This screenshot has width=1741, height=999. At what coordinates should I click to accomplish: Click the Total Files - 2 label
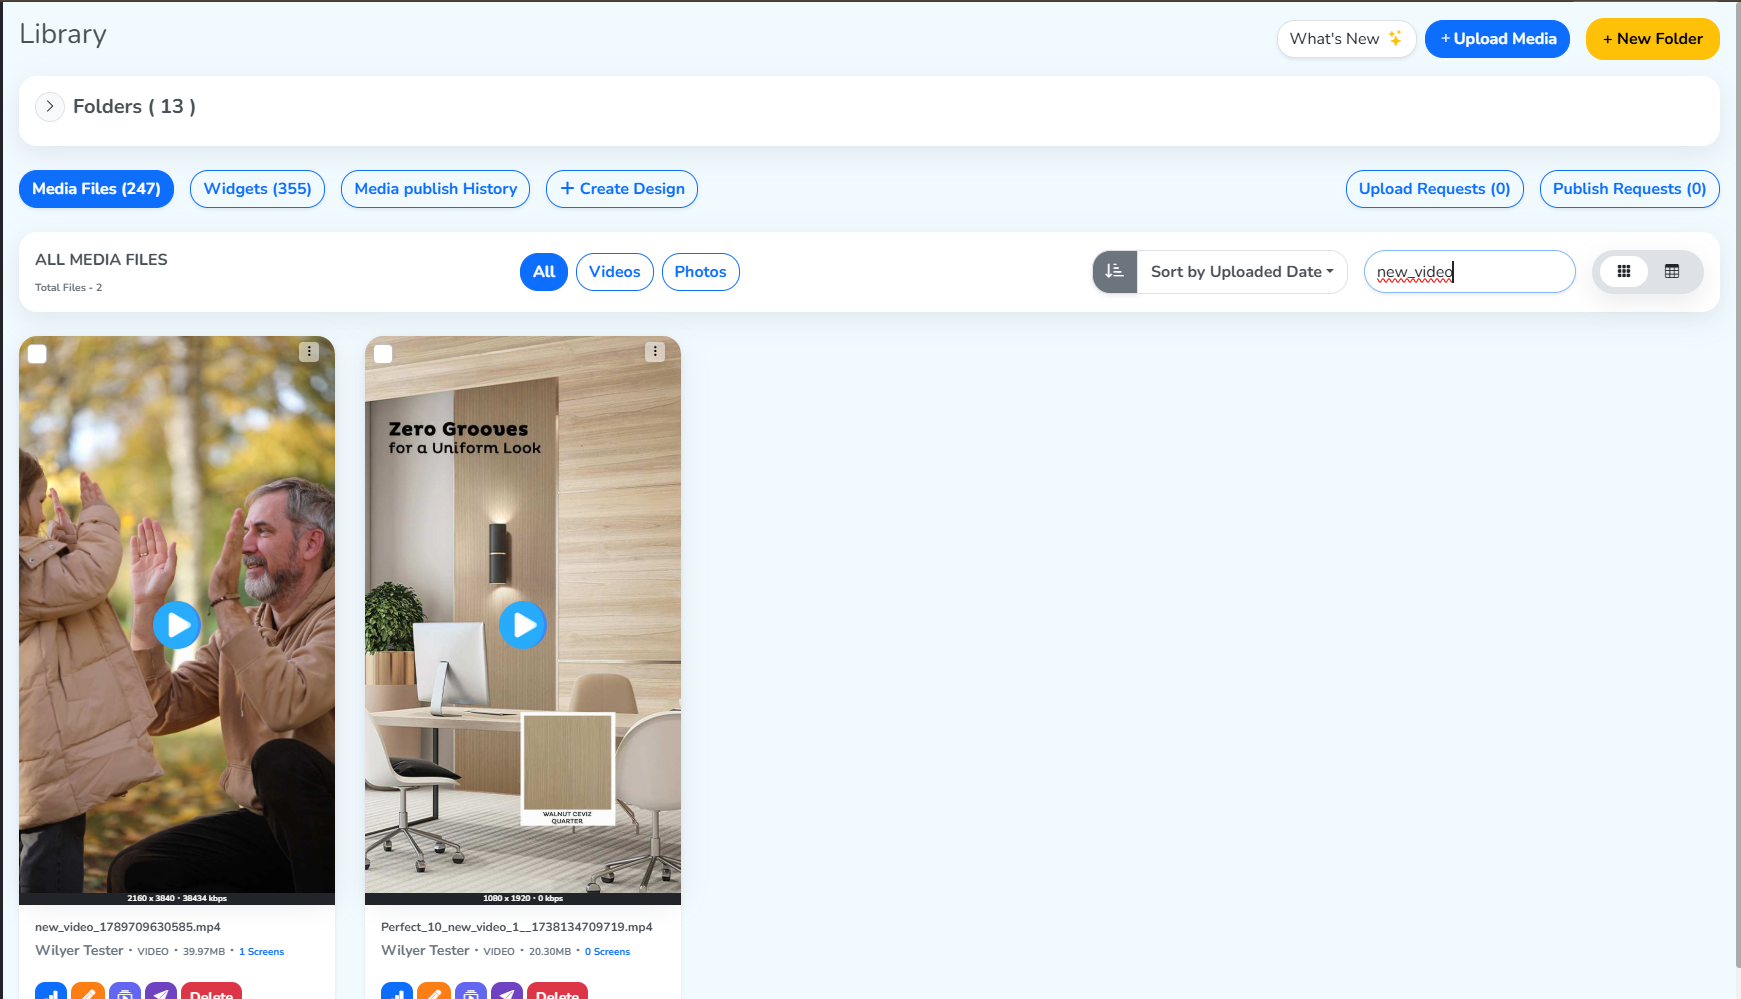pyautogui.click(x=68, y=288)
